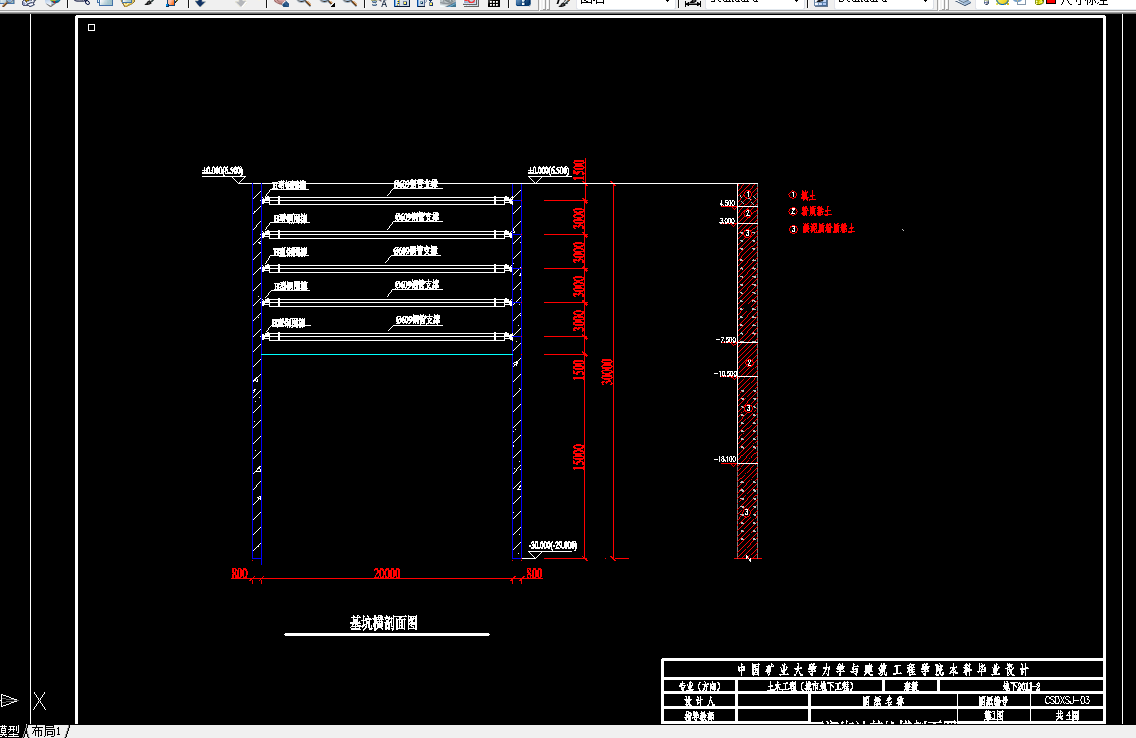
Task: Open the Dimension Style manager icon
Action: [x=693, y=2]
